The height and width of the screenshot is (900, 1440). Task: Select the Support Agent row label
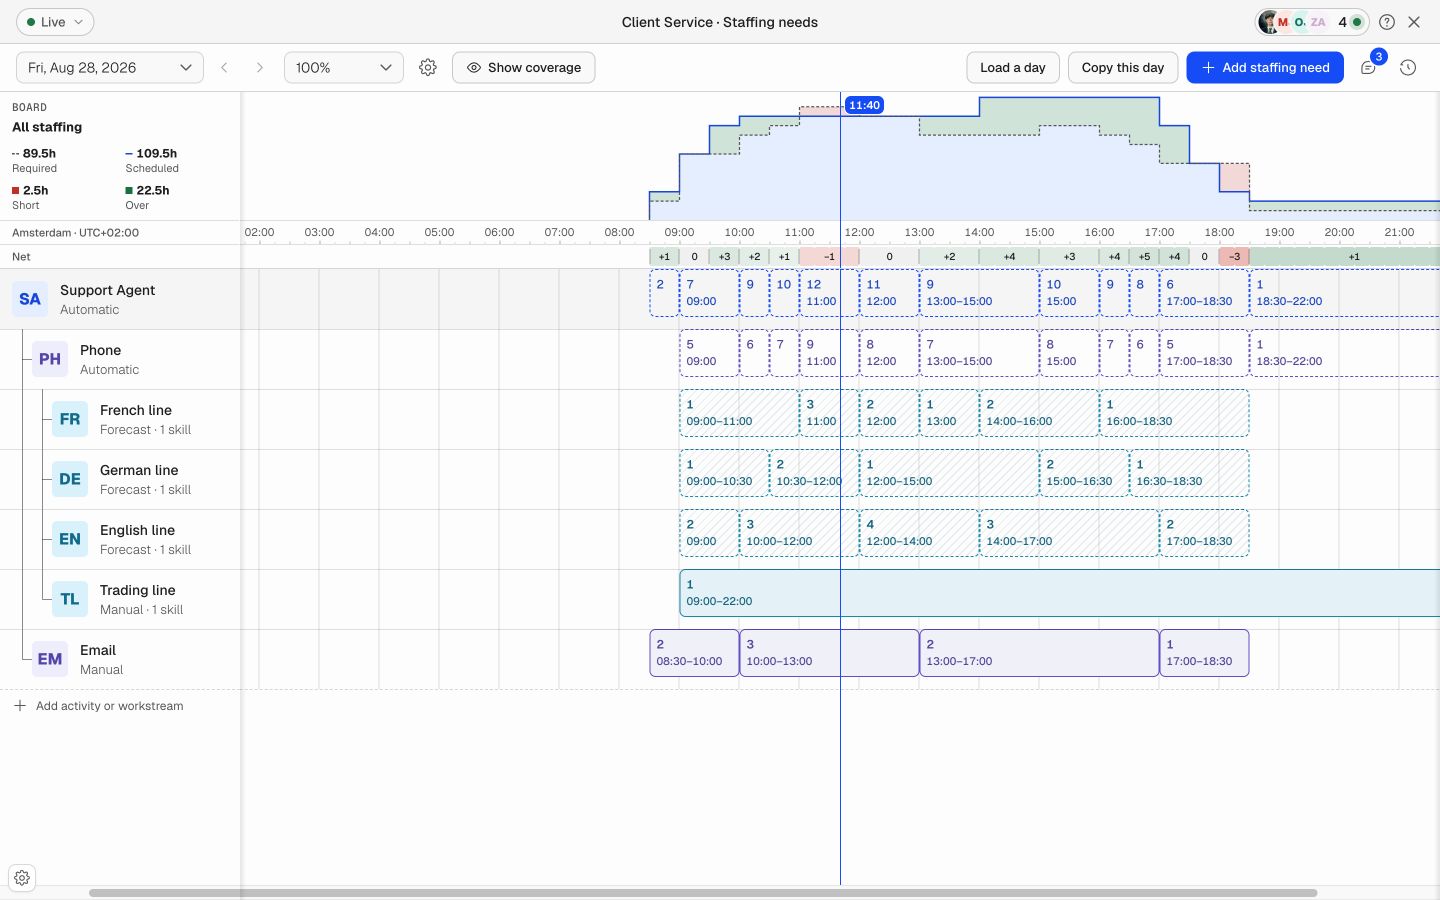(107, 290)
